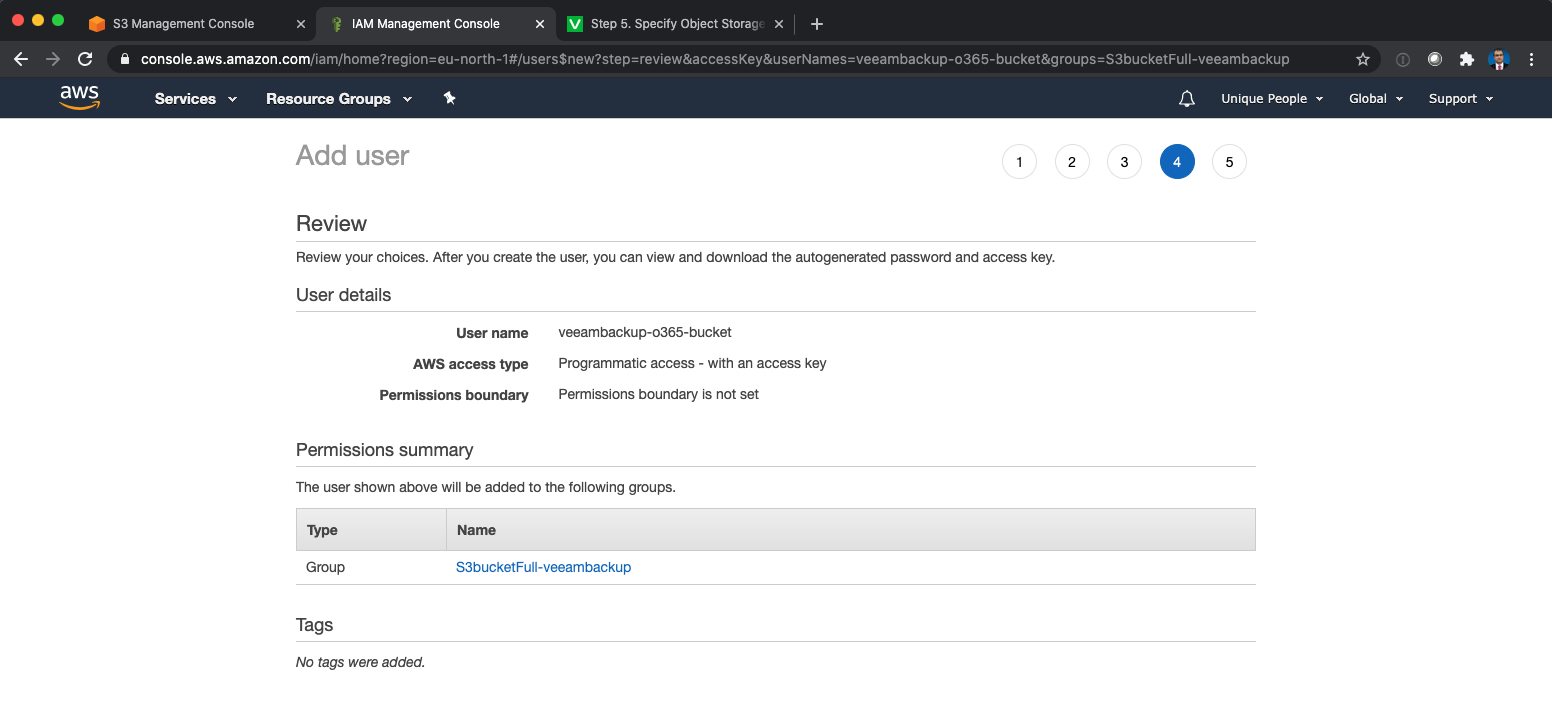1552x724 pixels.
Task: Click the info circle icon in address bar area
Action: pos(1403,59)
